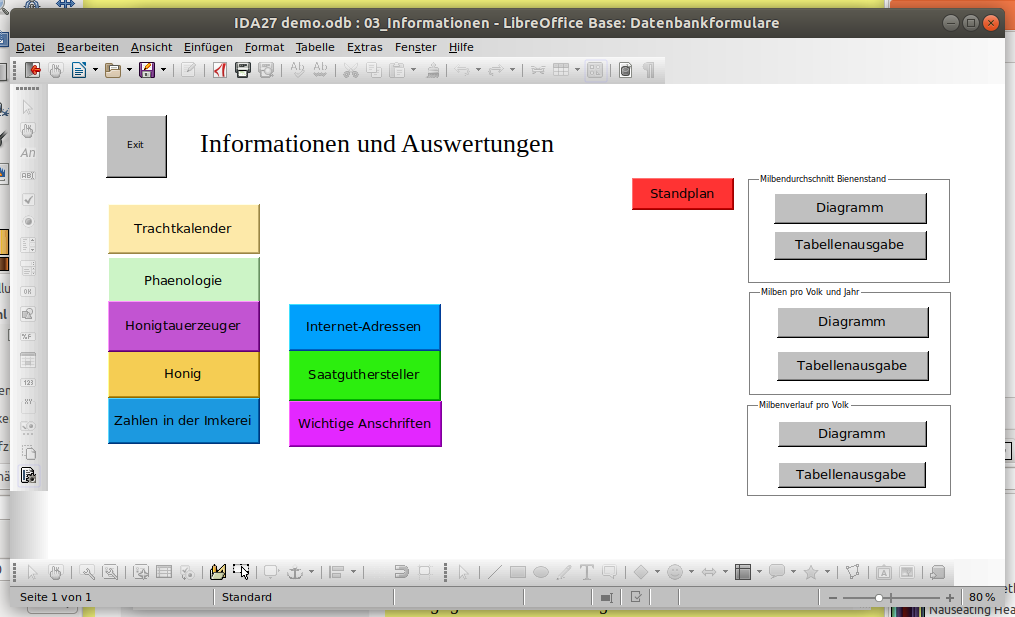Select the label field 'An' control icon
Screen dimensions: 1015x617
tap(28, 153)
